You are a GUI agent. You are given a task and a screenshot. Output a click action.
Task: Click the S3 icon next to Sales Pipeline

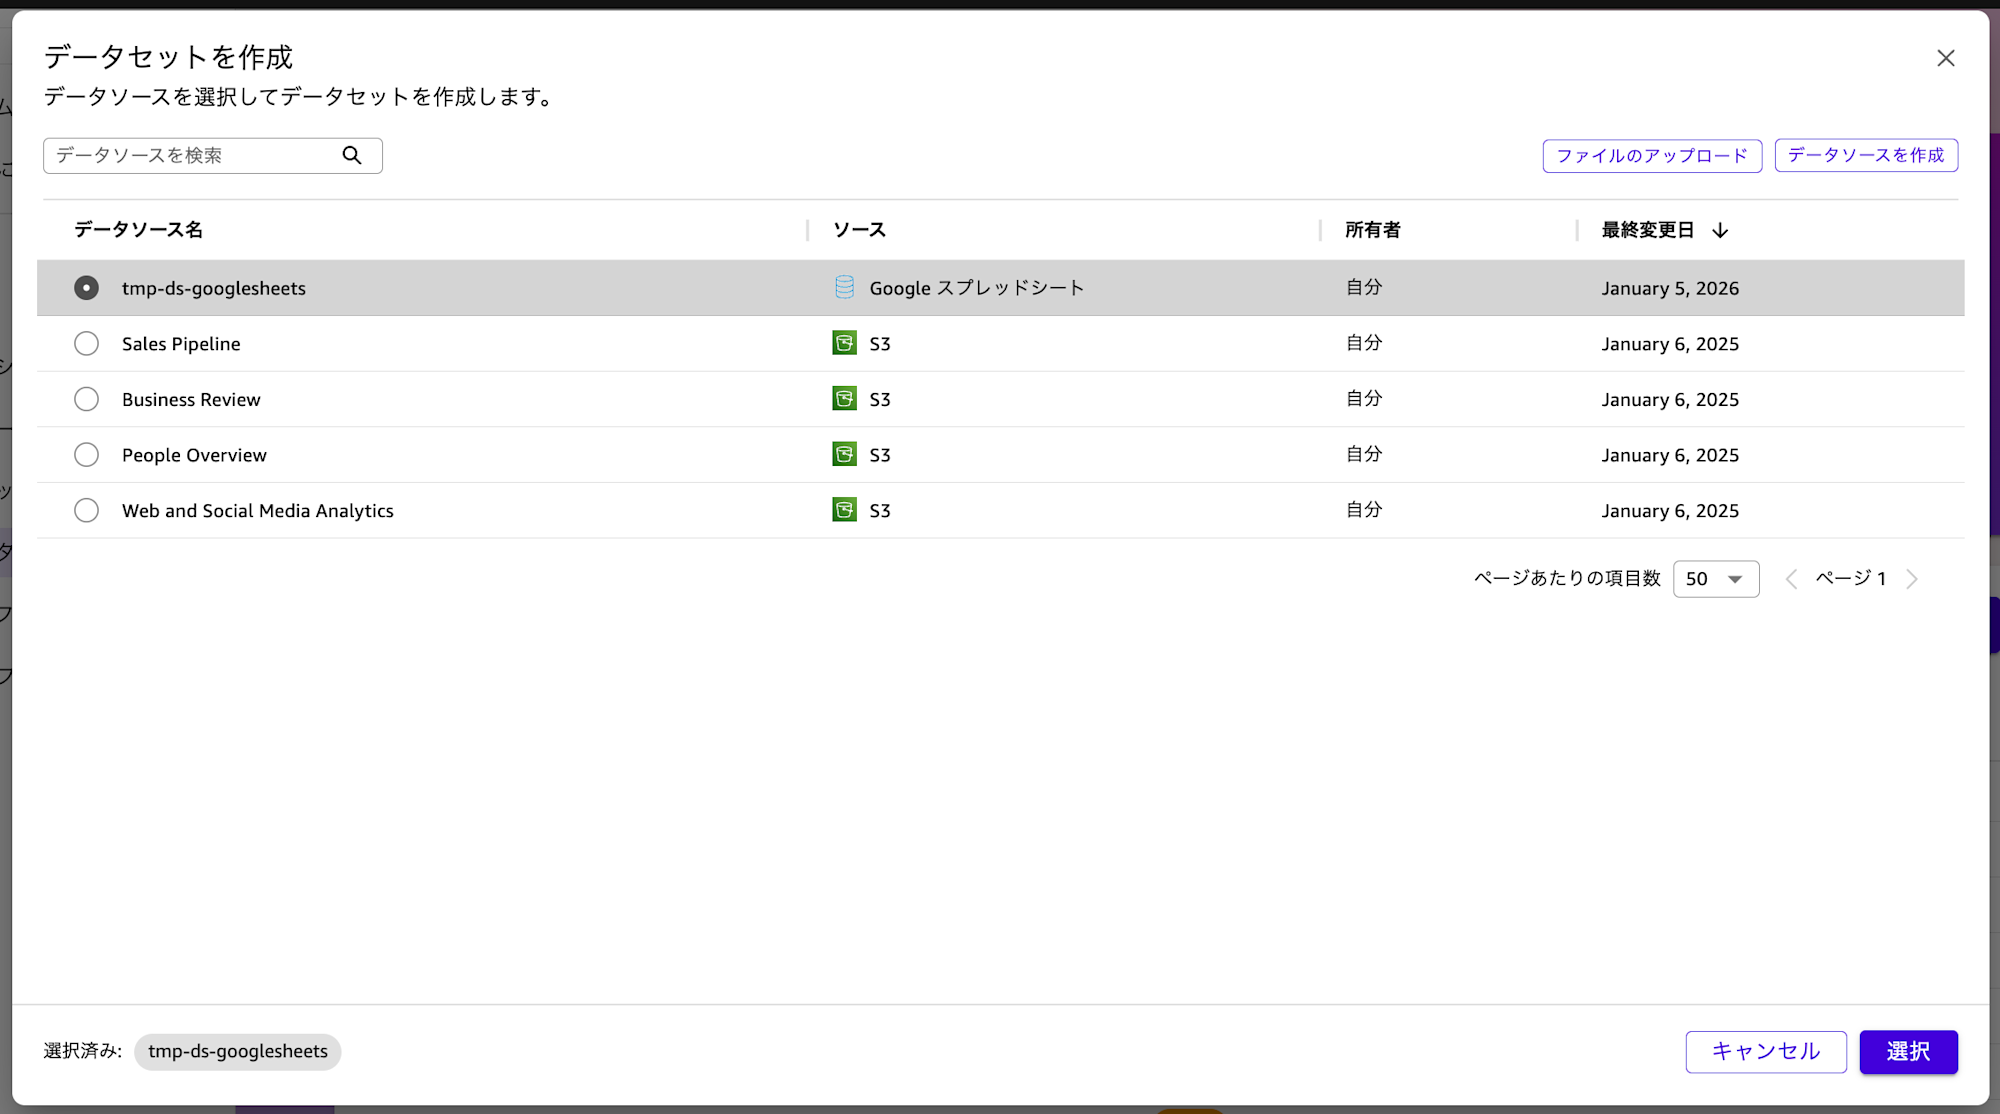pyautogui.click(x=843, y=343)
